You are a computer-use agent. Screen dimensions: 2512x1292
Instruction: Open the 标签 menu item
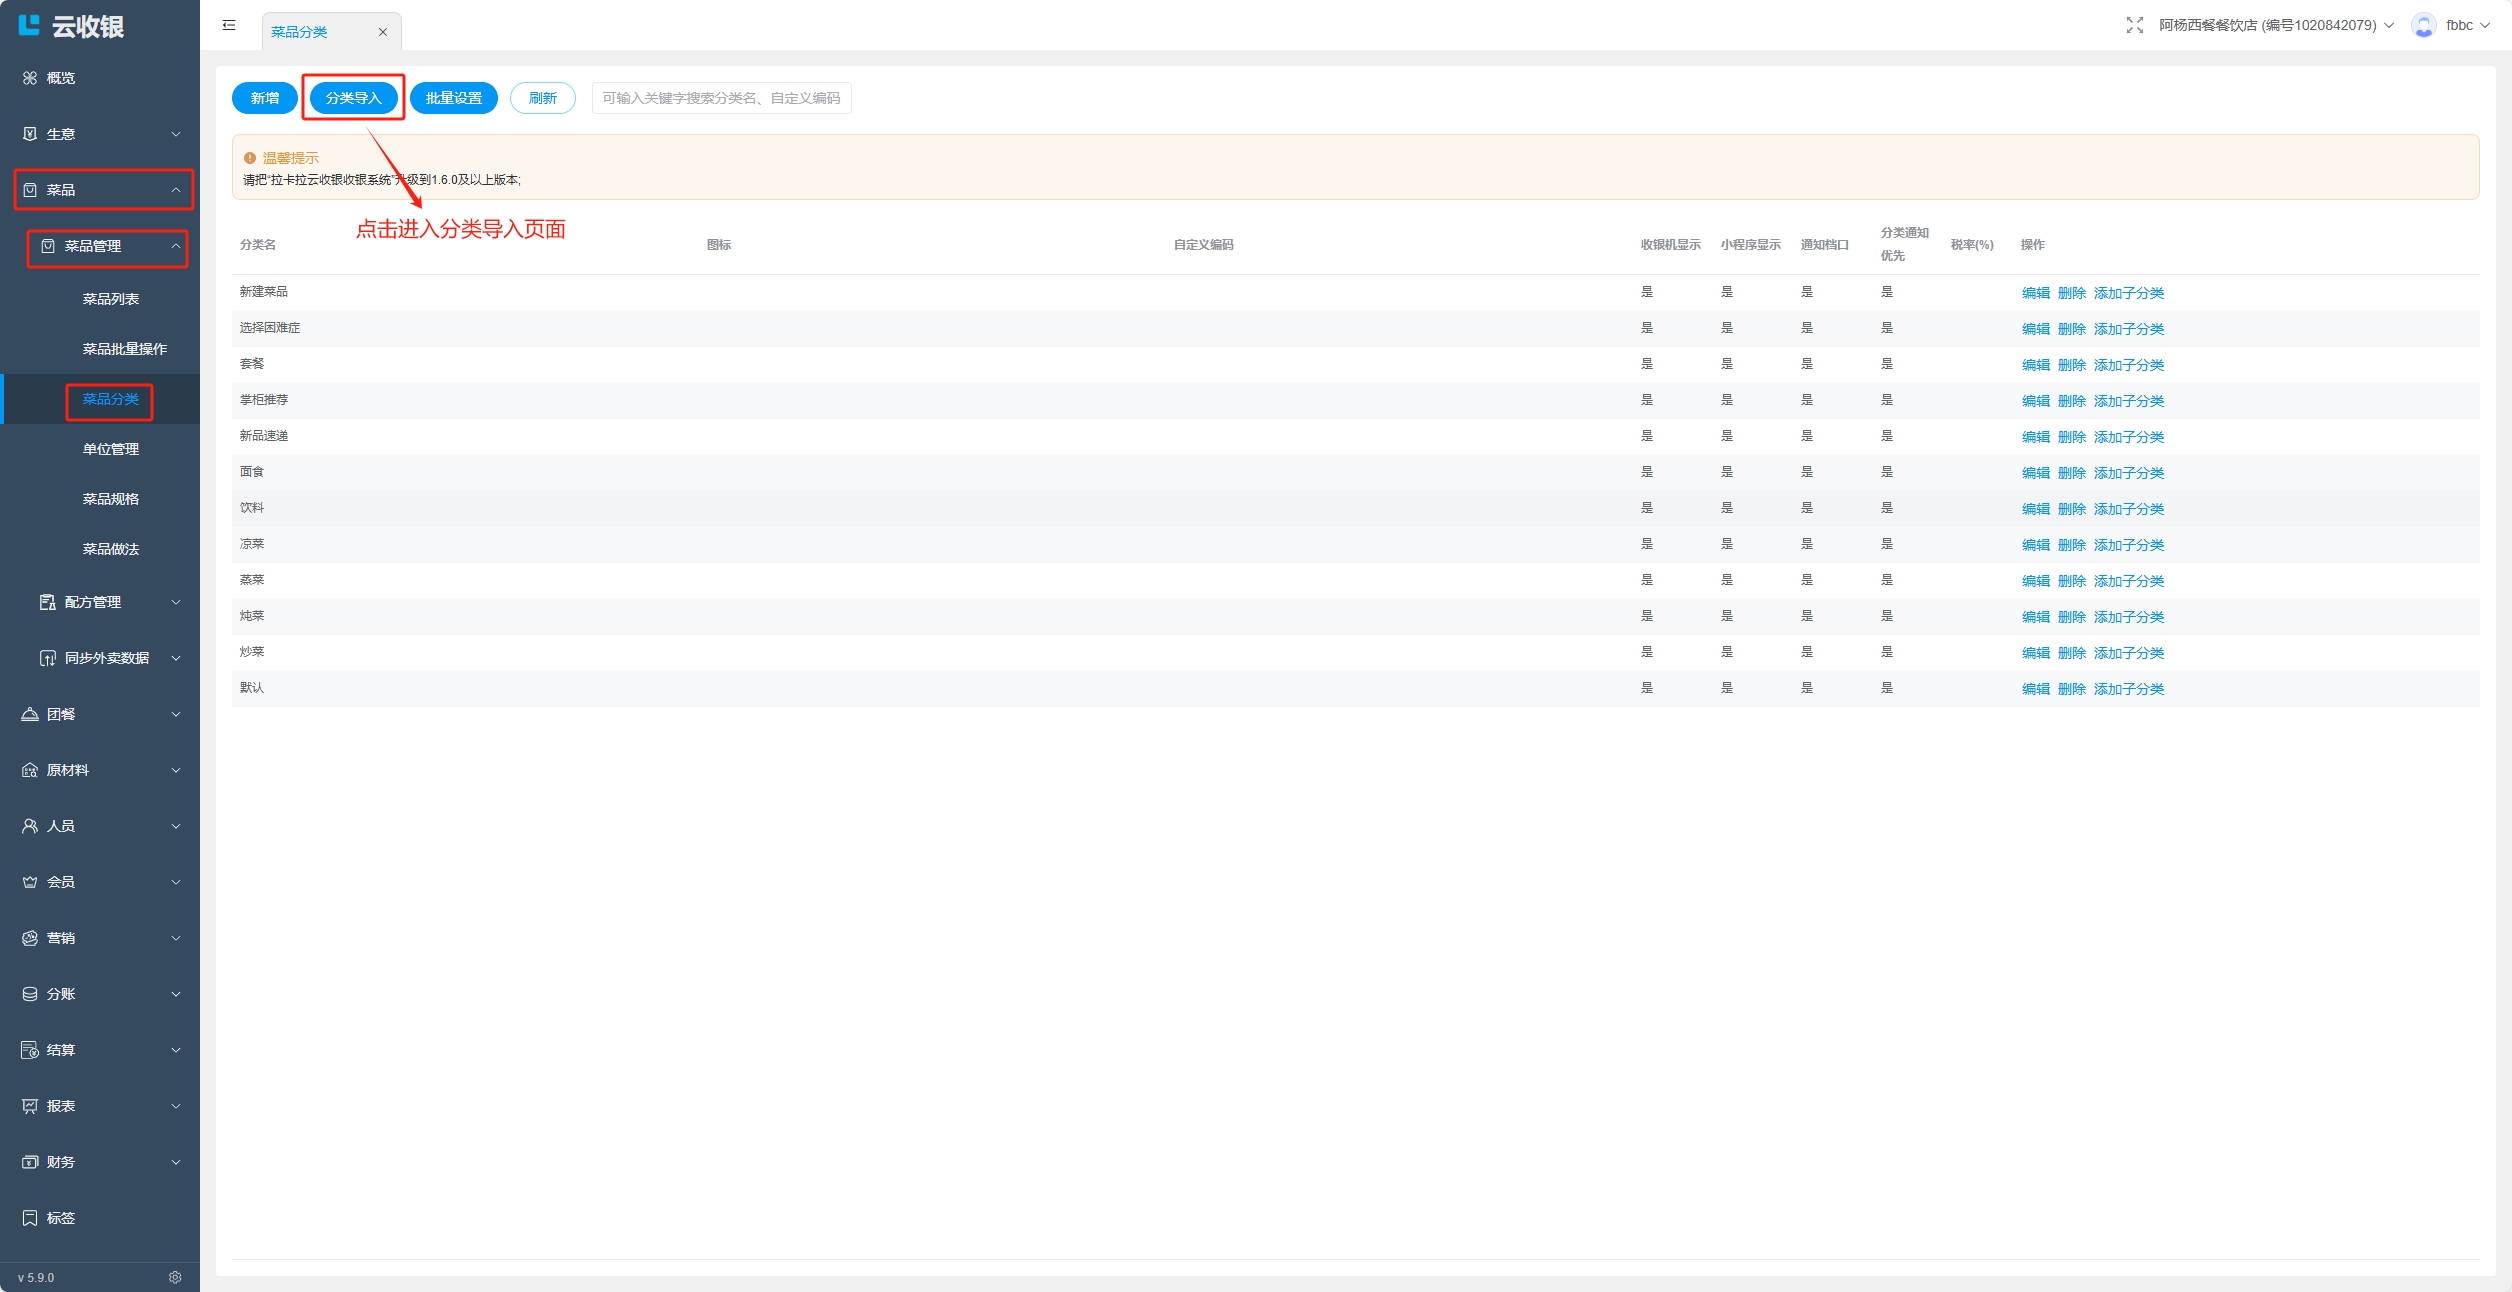61,1218
